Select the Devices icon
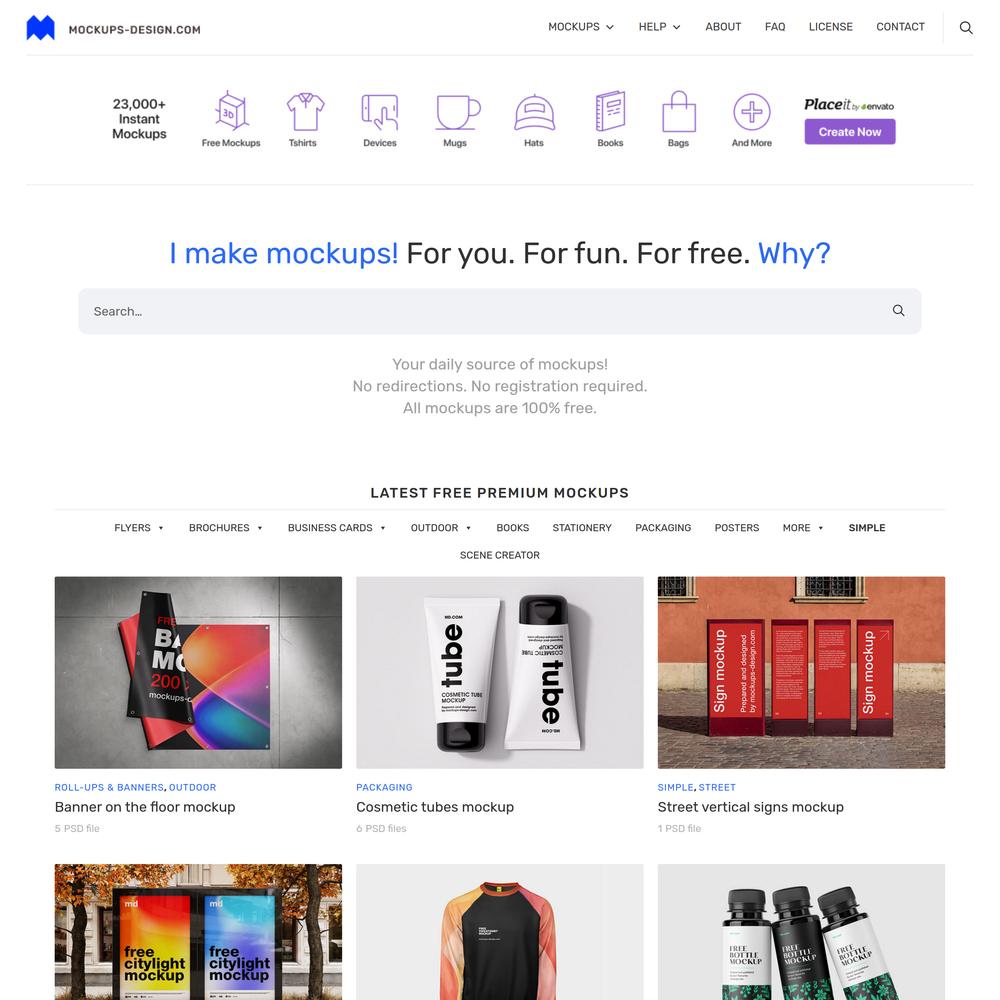The image size is (1000, 1000). [x=380, y=111]
